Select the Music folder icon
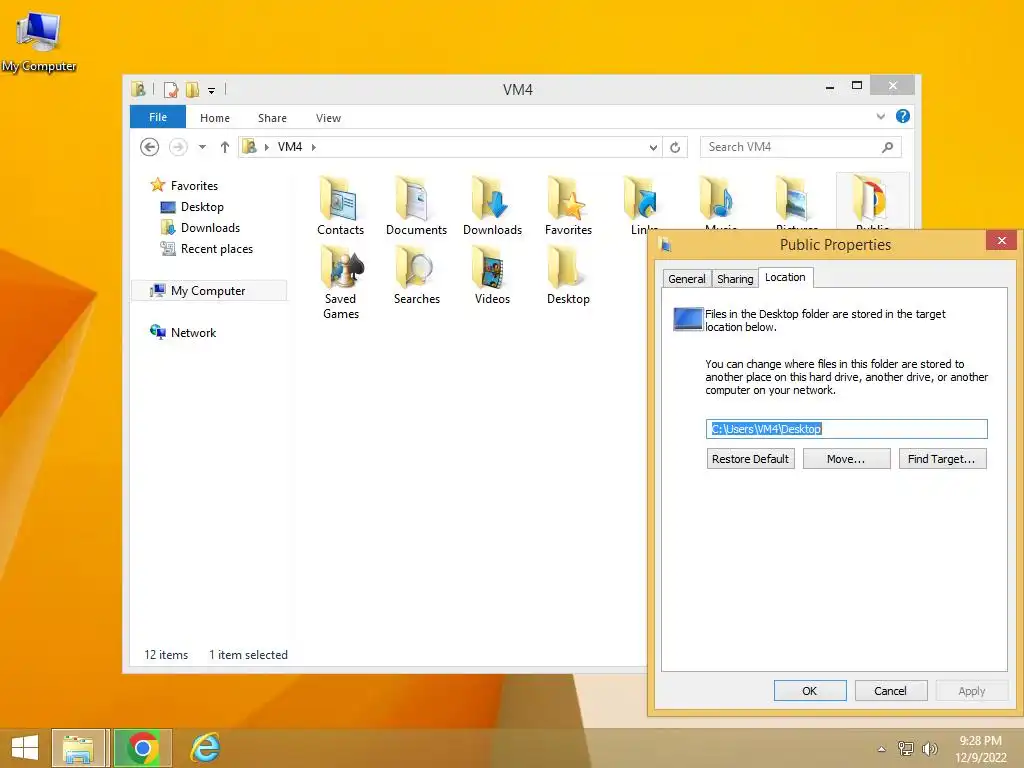The width and height of the screenshot is (1024, 768). [719, 199]
